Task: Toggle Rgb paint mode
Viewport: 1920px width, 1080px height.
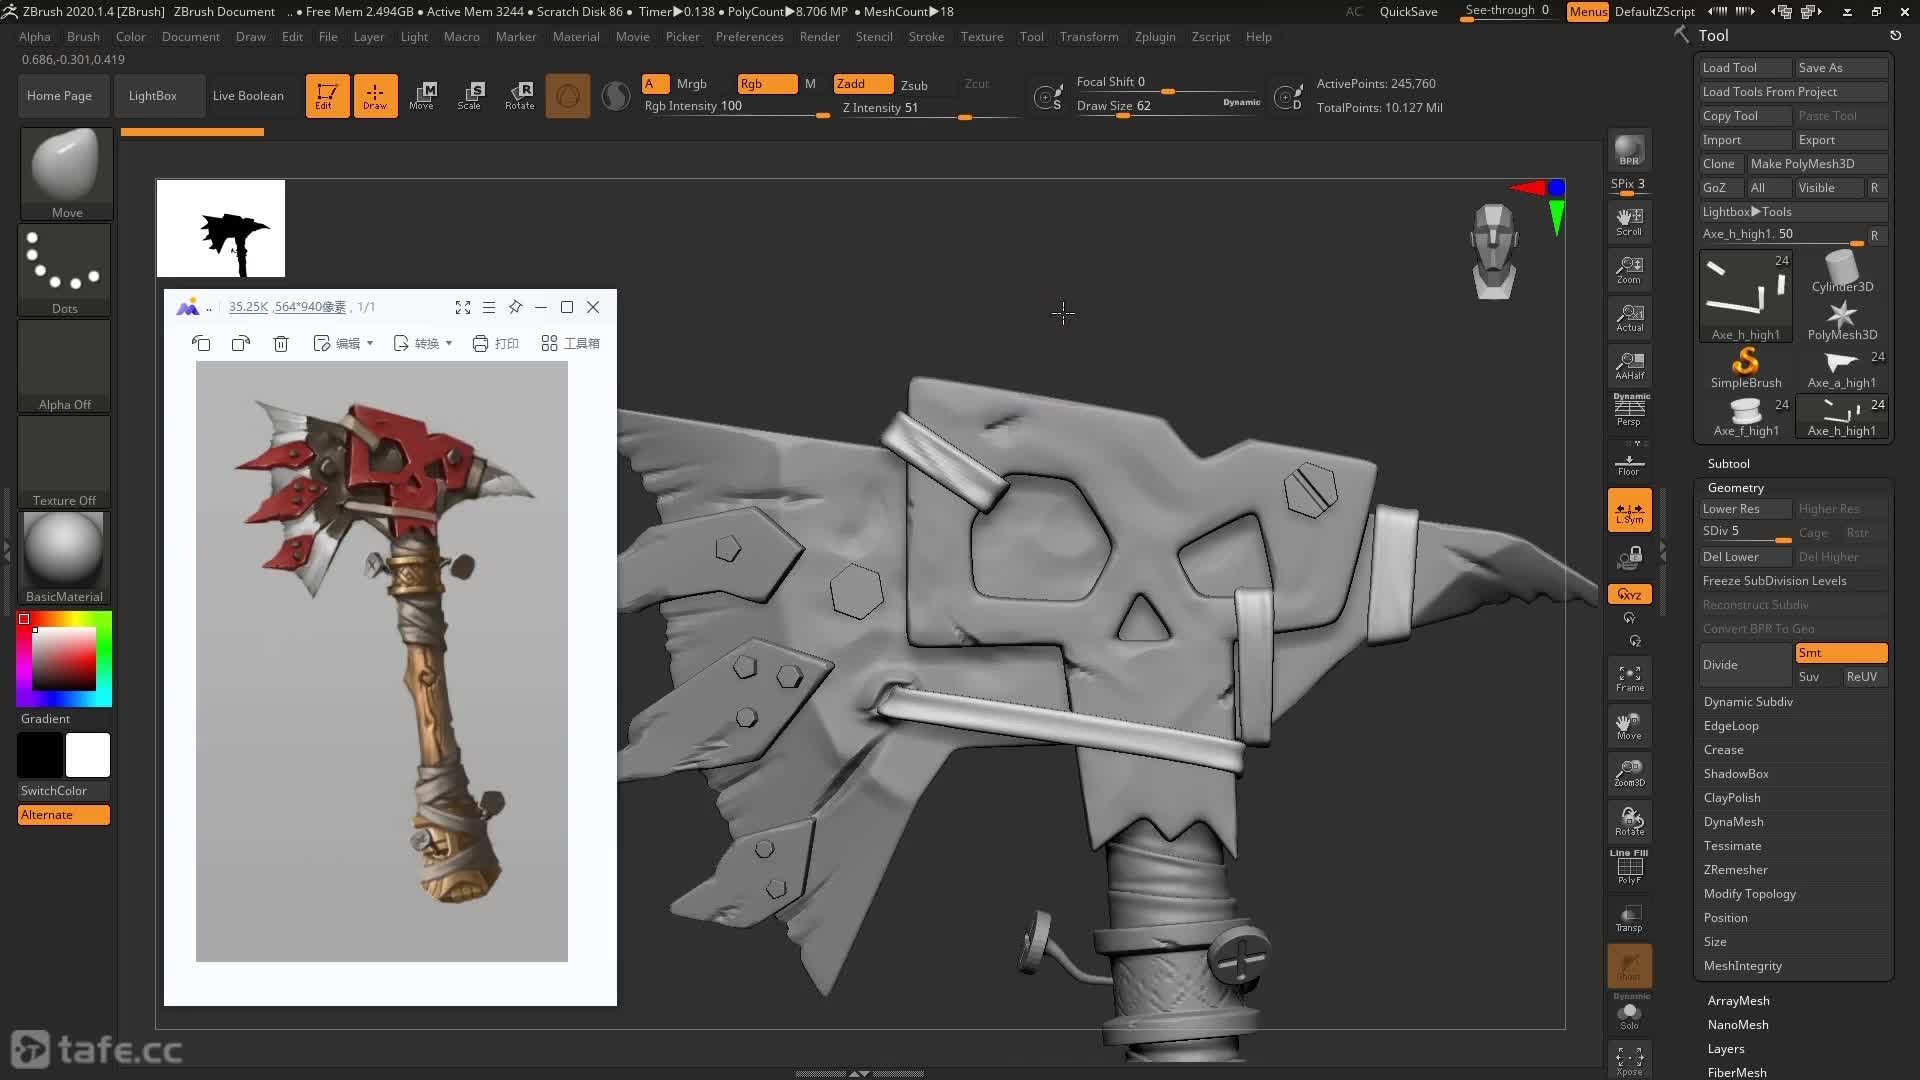Action: point(767,84)
